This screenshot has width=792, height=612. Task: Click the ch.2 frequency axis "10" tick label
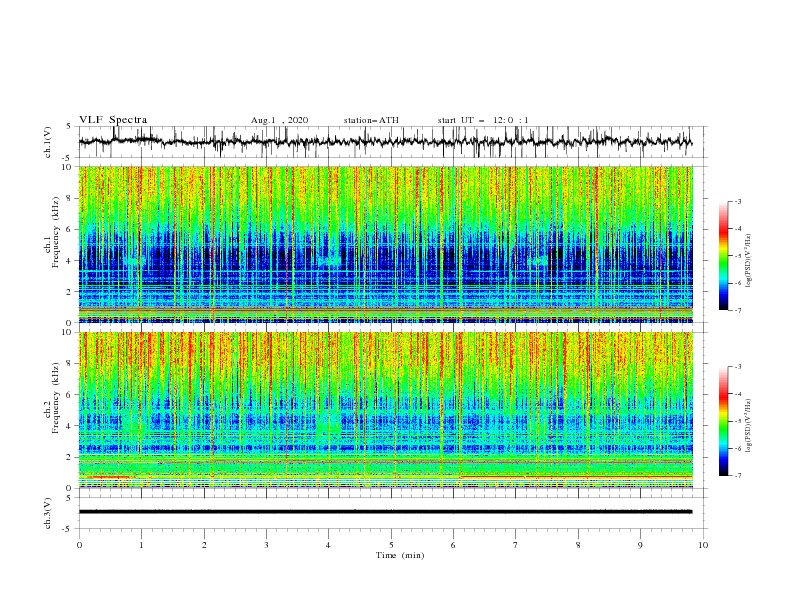(69, 332)
